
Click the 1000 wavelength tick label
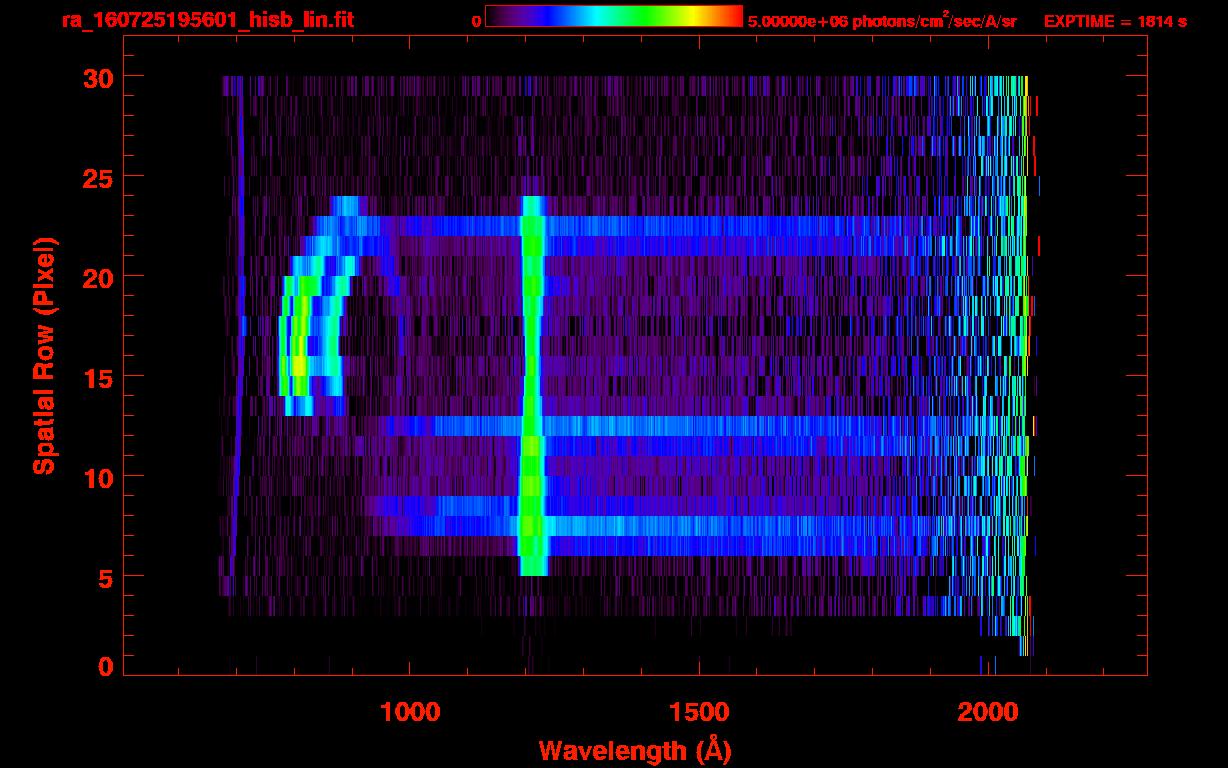410,713
